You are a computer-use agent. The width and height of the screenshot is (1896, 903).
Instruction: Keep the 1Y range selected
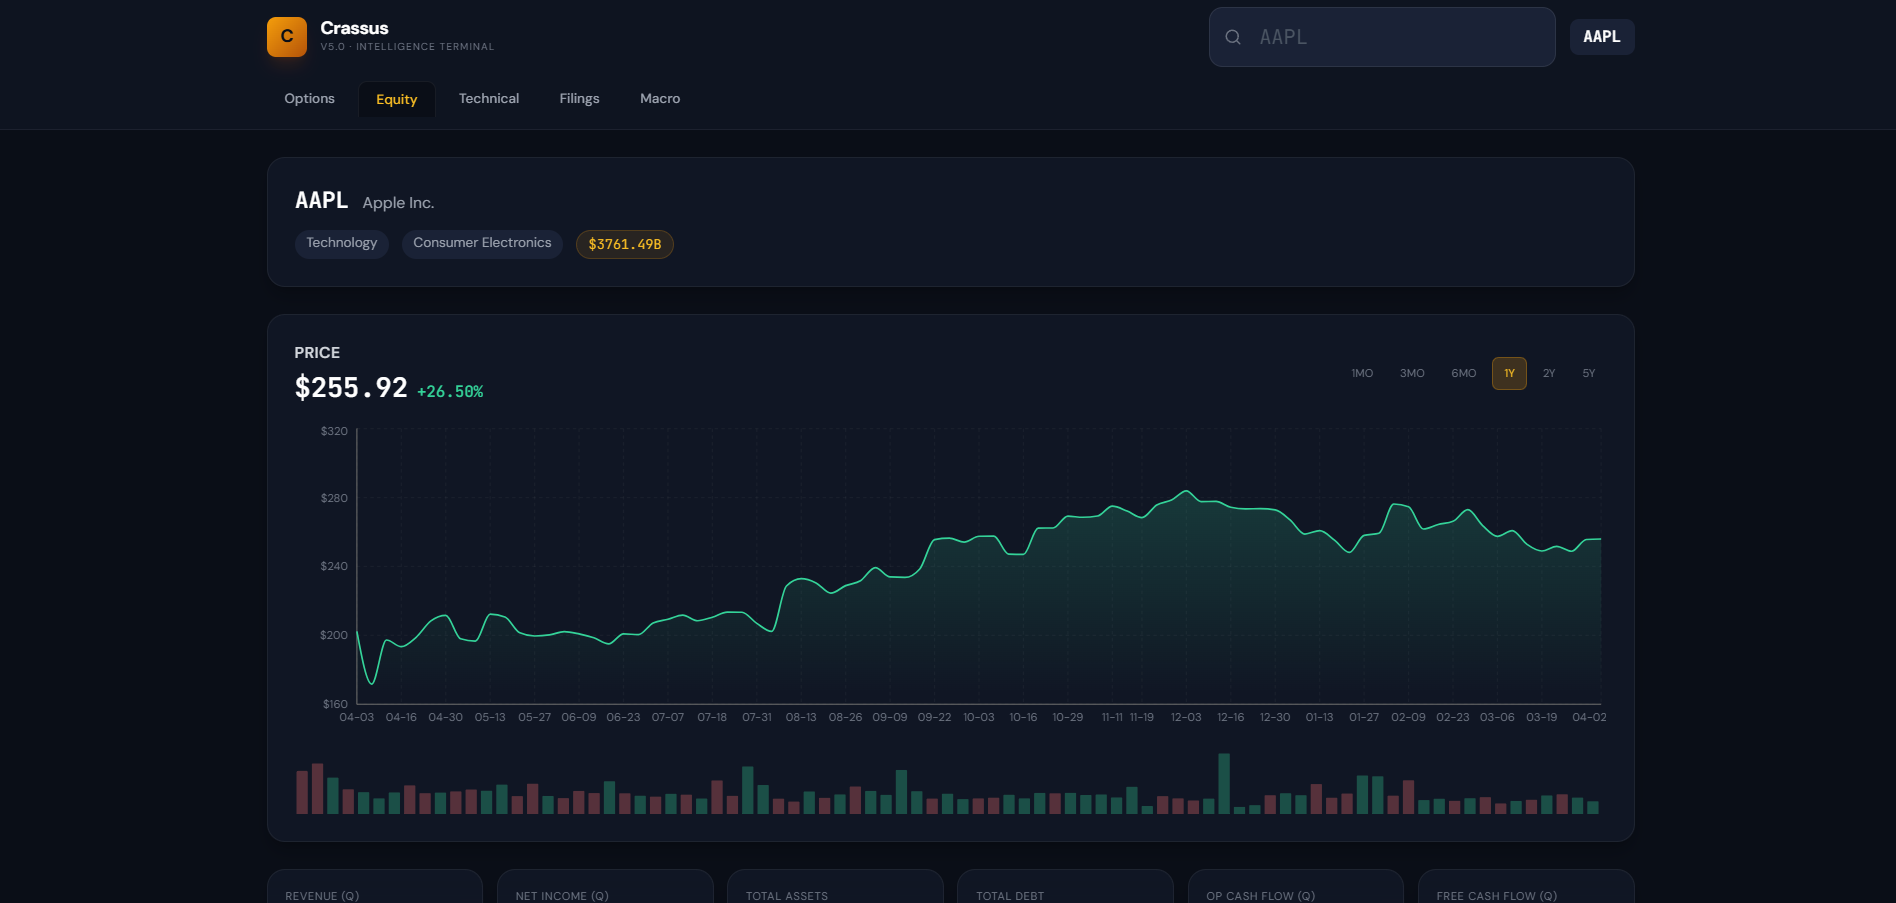tap(1509, 373)
